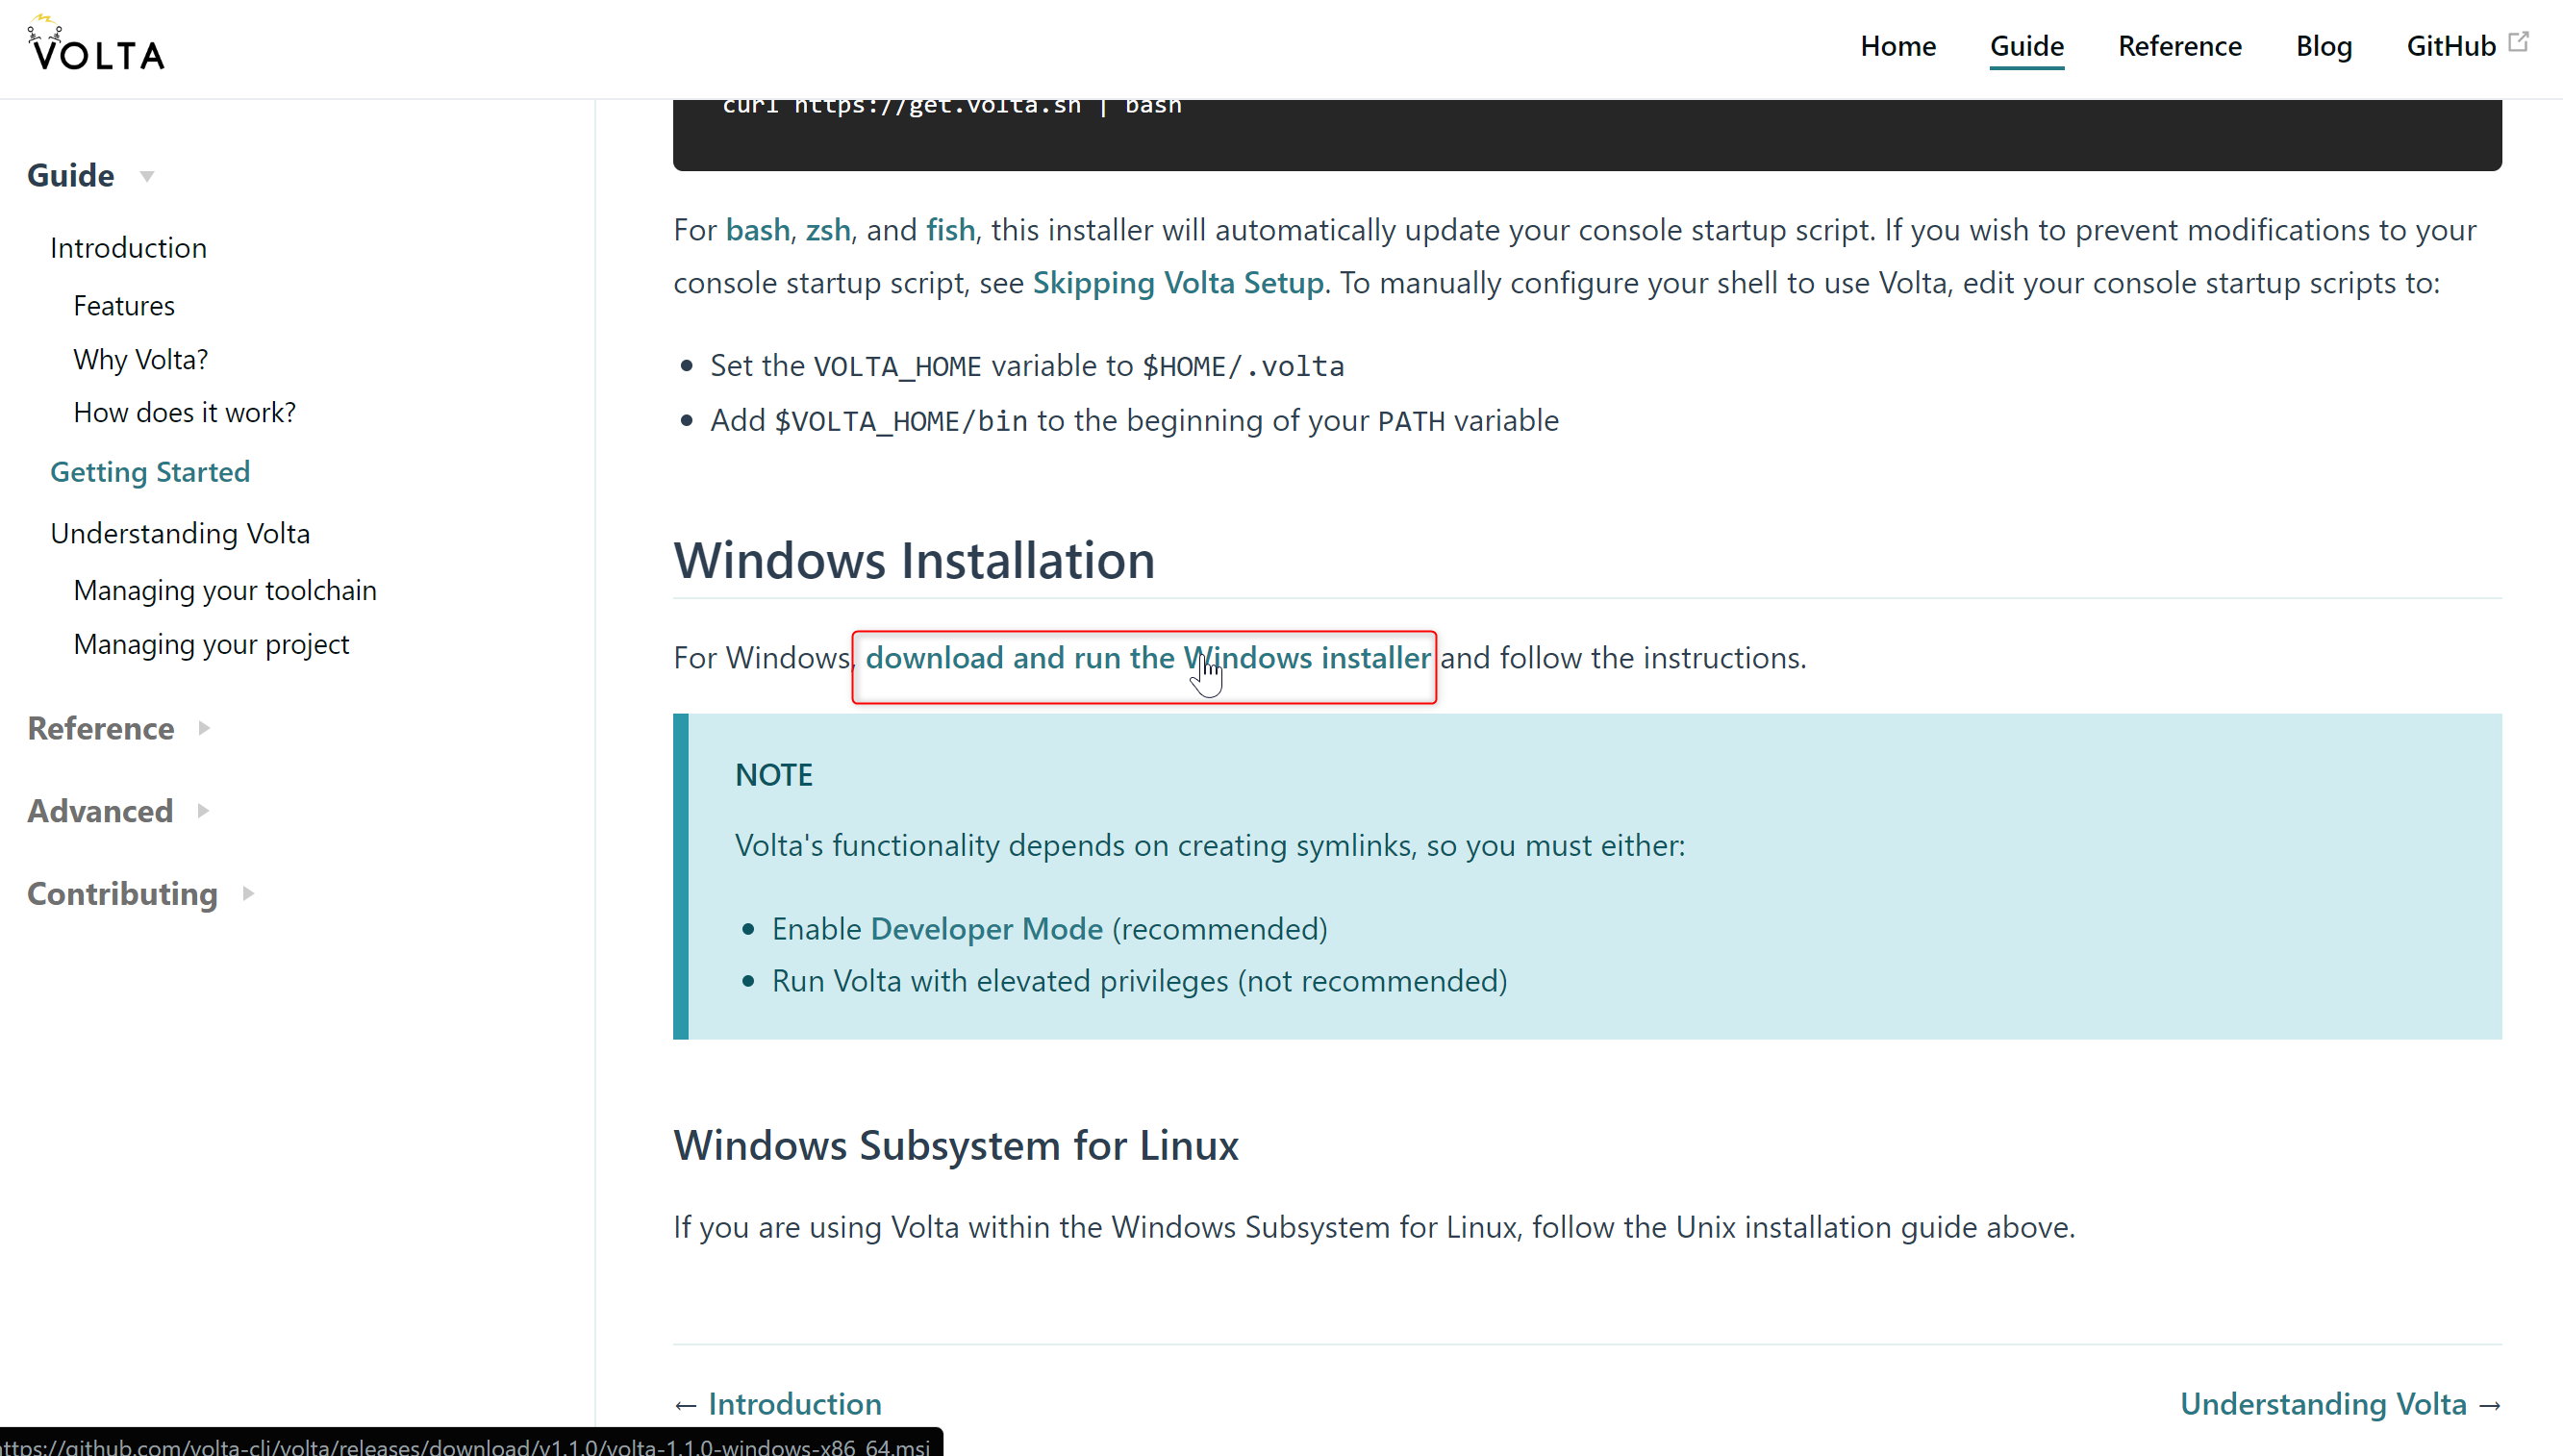Open the Reference top nav item
2563x1456 pixels.
coord(2179,46)
